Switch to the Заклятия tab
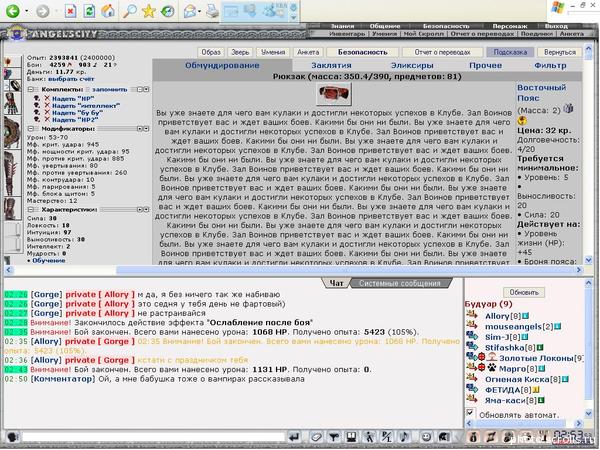This screenshot has width=600, height=450. click(x=331, y=65)
